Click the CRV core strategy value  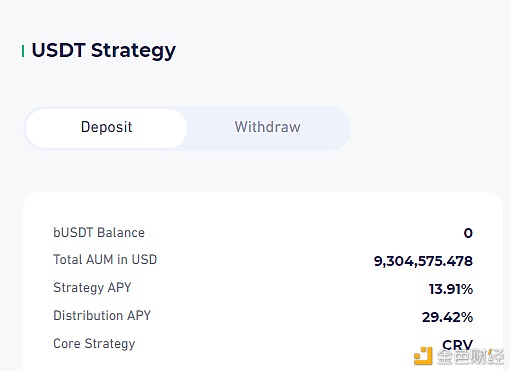[x=457, y=344]
